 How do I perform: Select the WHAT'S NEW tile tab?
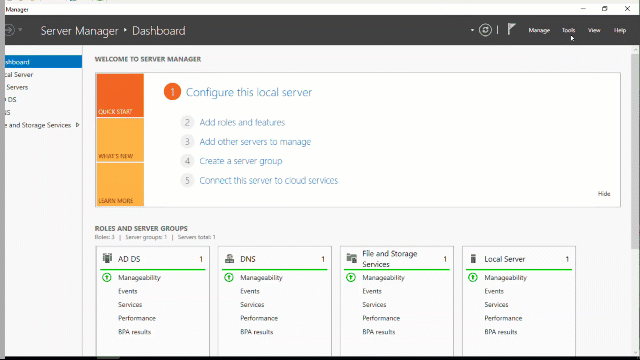tap(120, 140)
